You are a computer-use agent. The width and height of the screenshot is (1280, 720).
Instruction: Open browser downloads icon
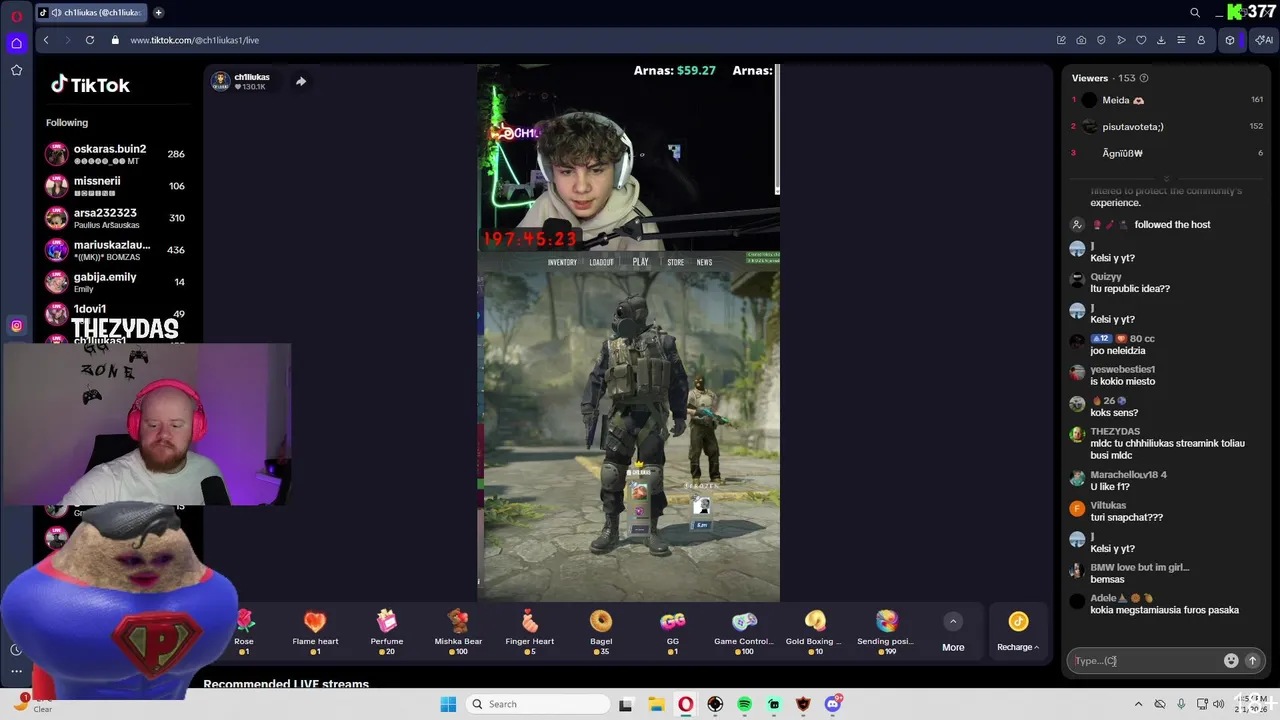[1161, 40]
